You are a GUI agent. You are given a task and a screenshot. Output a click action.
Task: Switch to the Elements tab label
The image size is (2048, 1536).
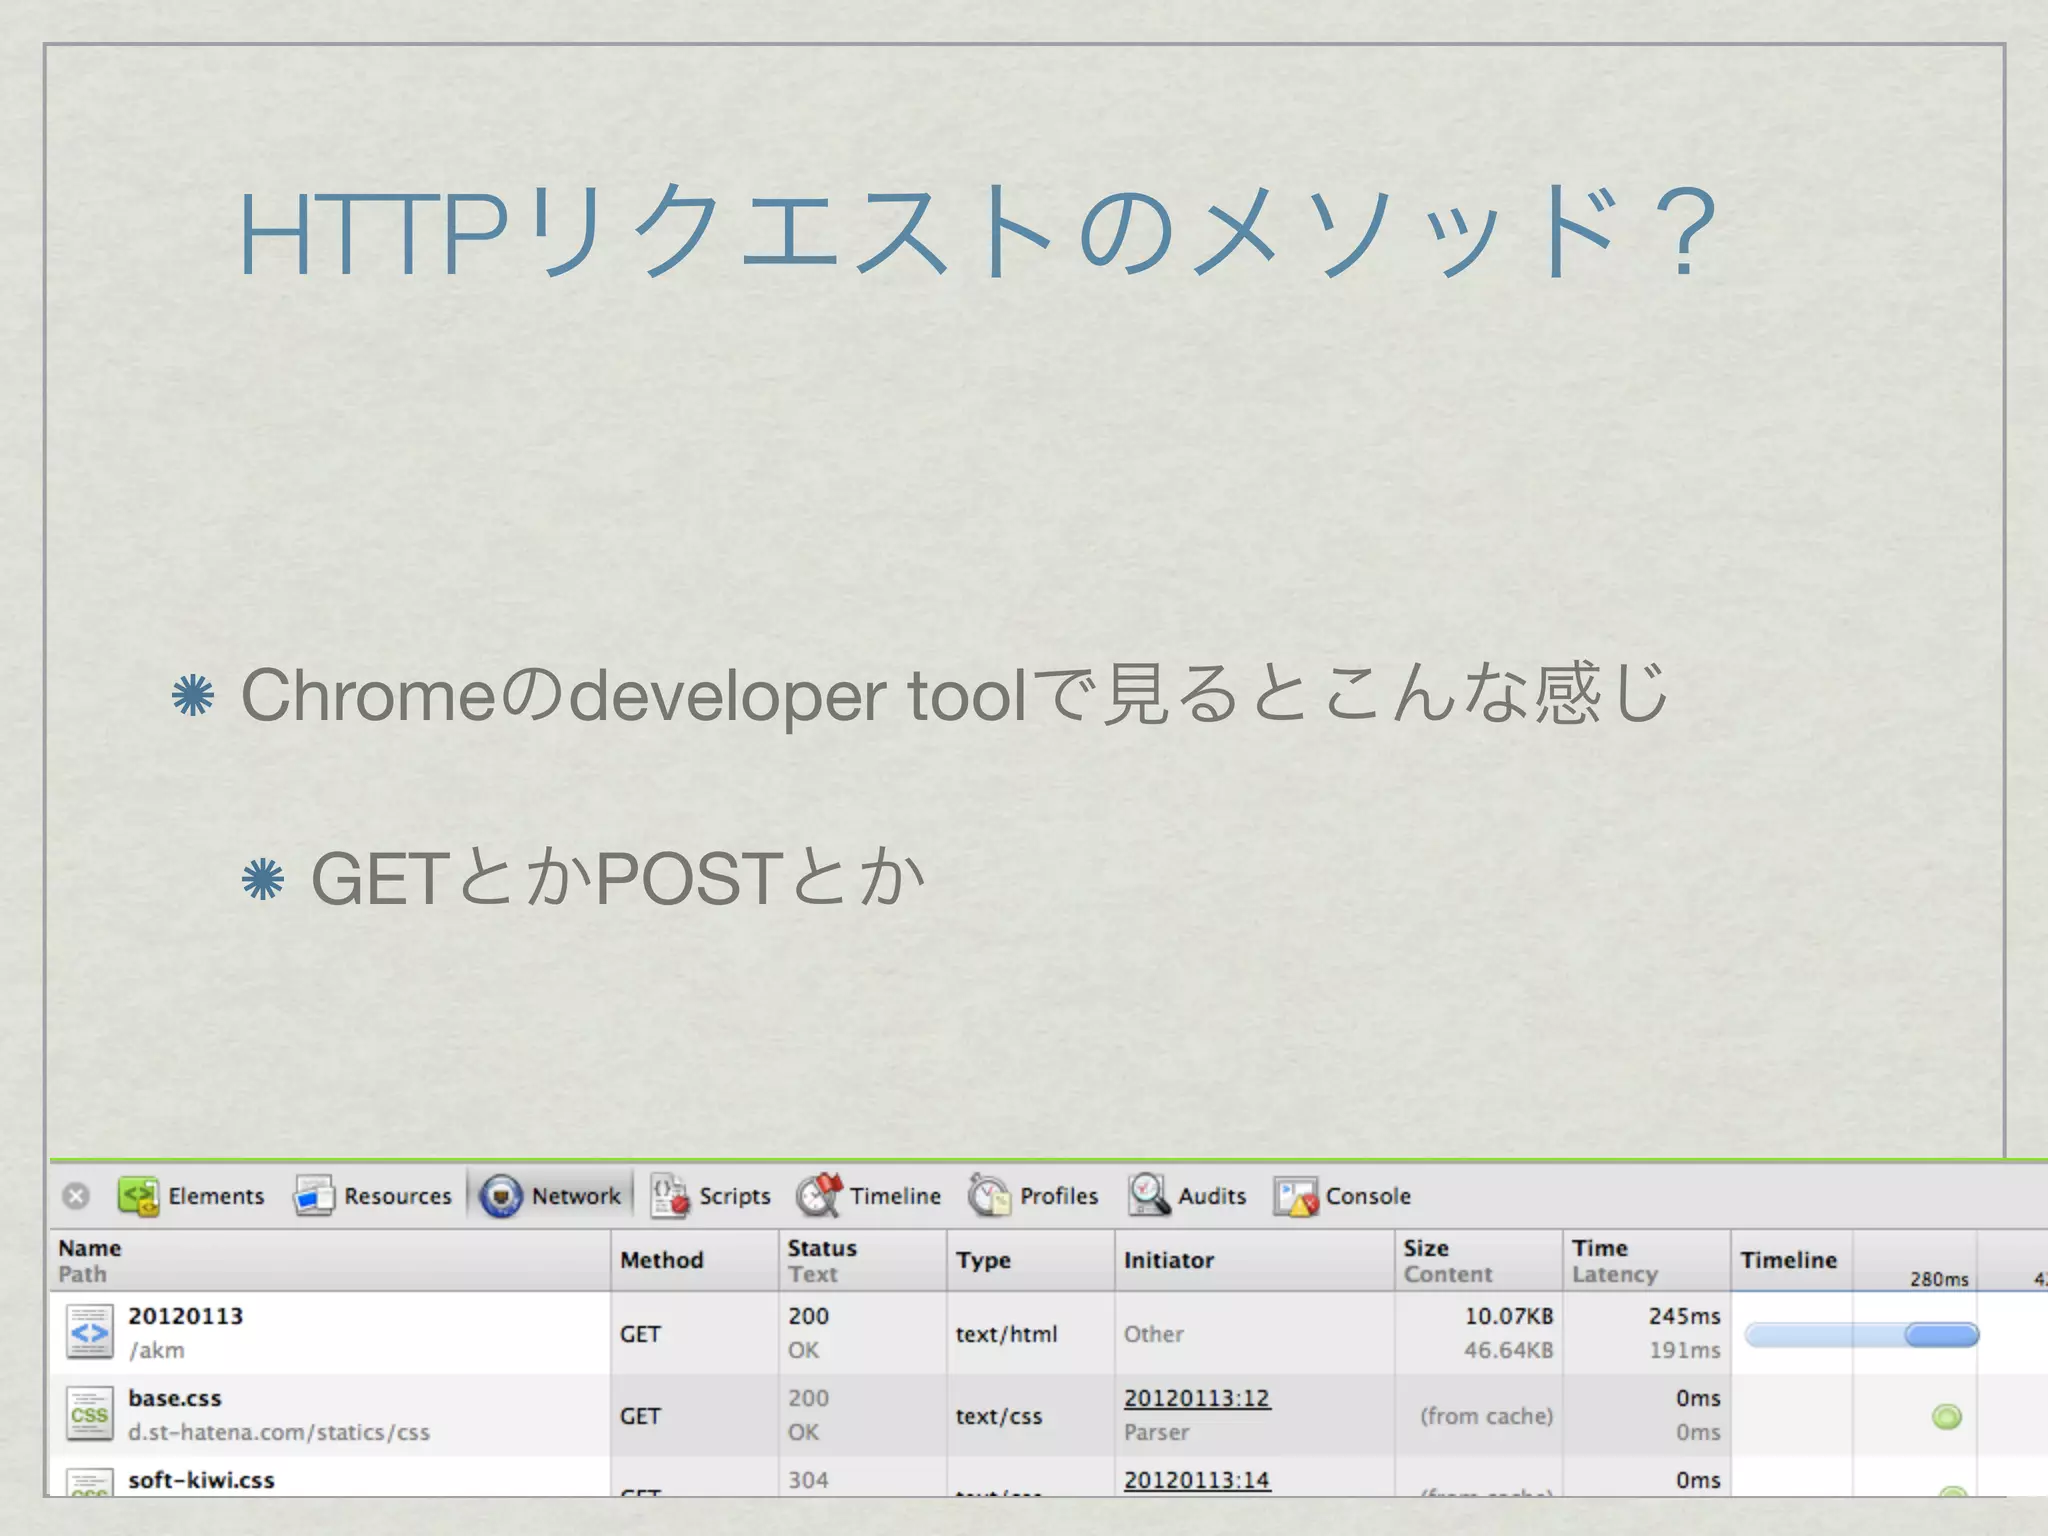[x=216, y=1196]
